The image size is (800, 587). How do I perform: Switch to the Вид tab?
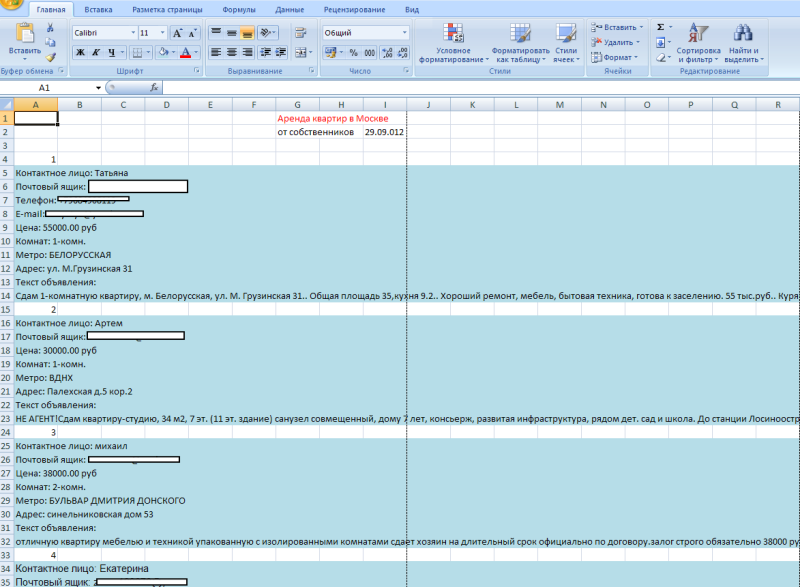[412, 10]
